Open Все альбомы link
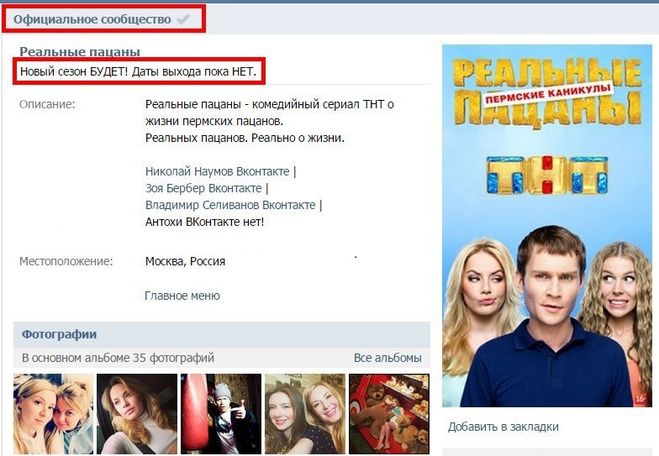The width and height of the screenshot is (659, 456). pos(387,358)
